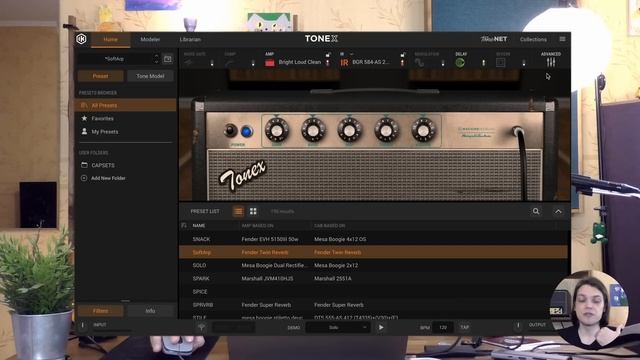Select the SOLO preset row
Screen dimensions: 640x360
click(x=373, y=265)
